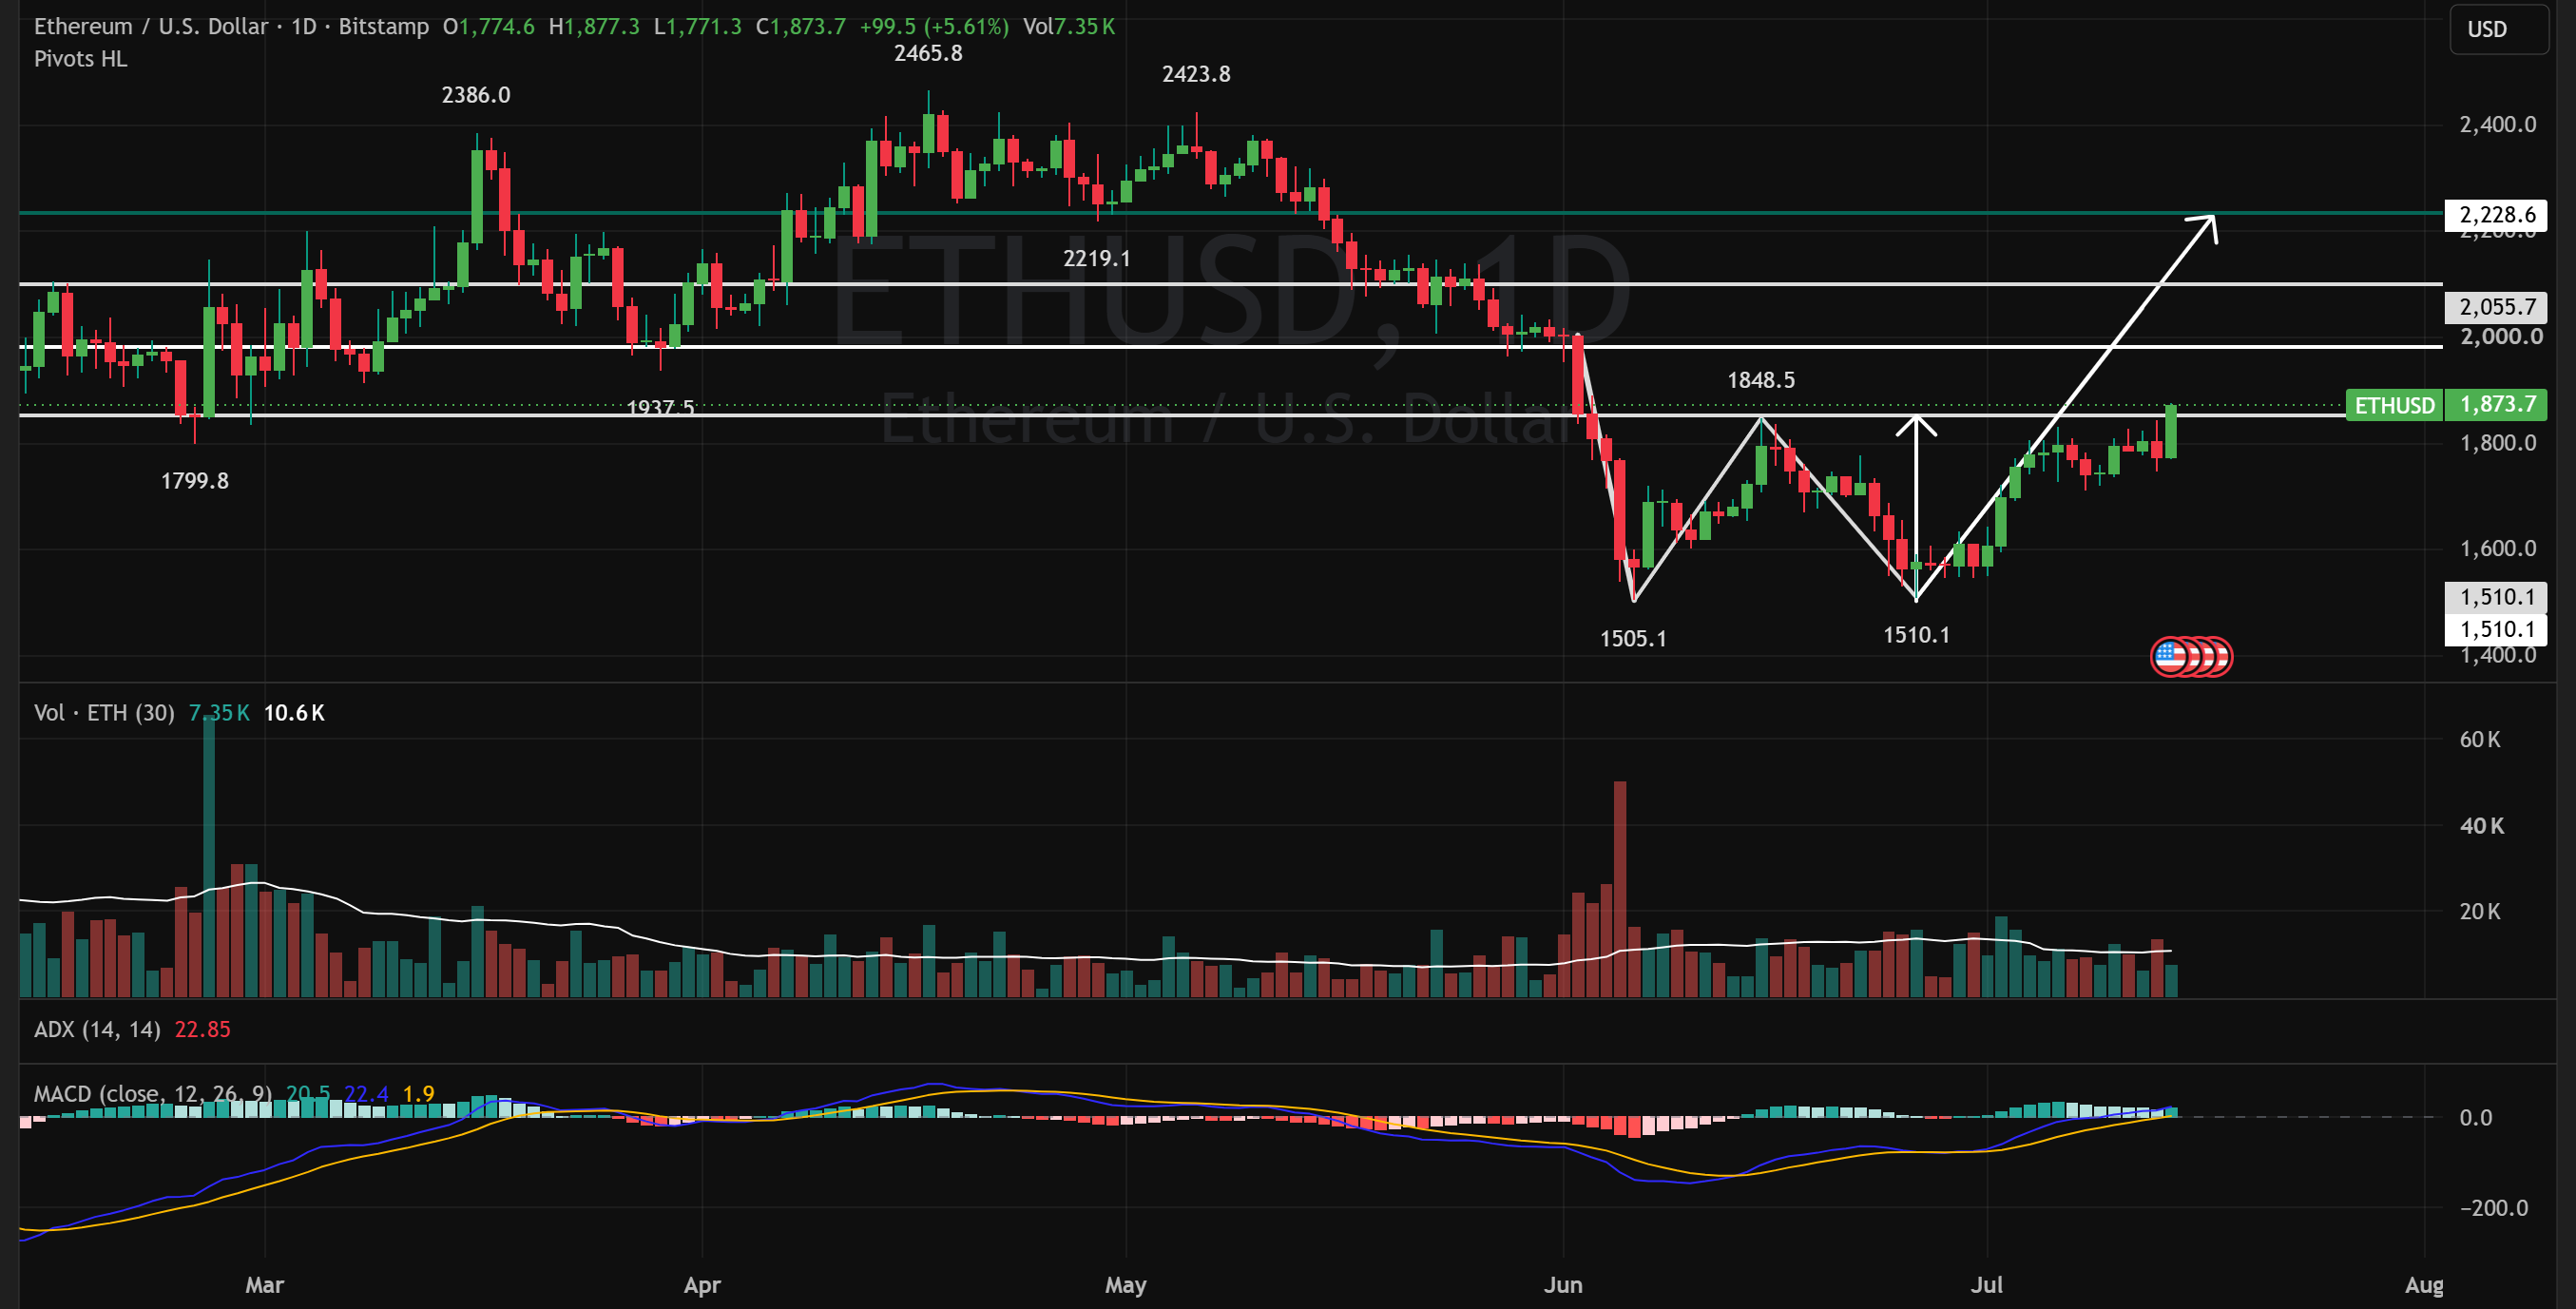Select the MACD (close, 12, 26, 9) legend
The width and height of the screenshot is (2576, 1309).
tap(153, 1094)
